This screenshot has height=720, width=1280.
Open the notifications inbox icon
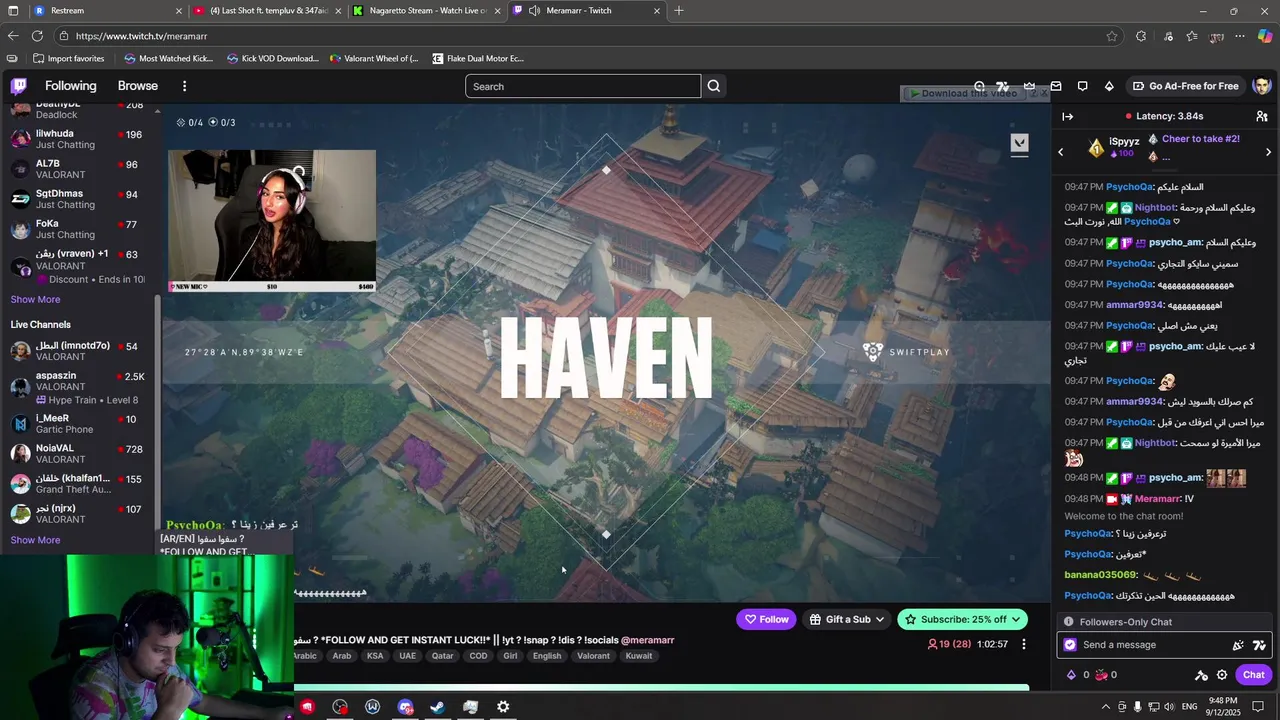1056,86
